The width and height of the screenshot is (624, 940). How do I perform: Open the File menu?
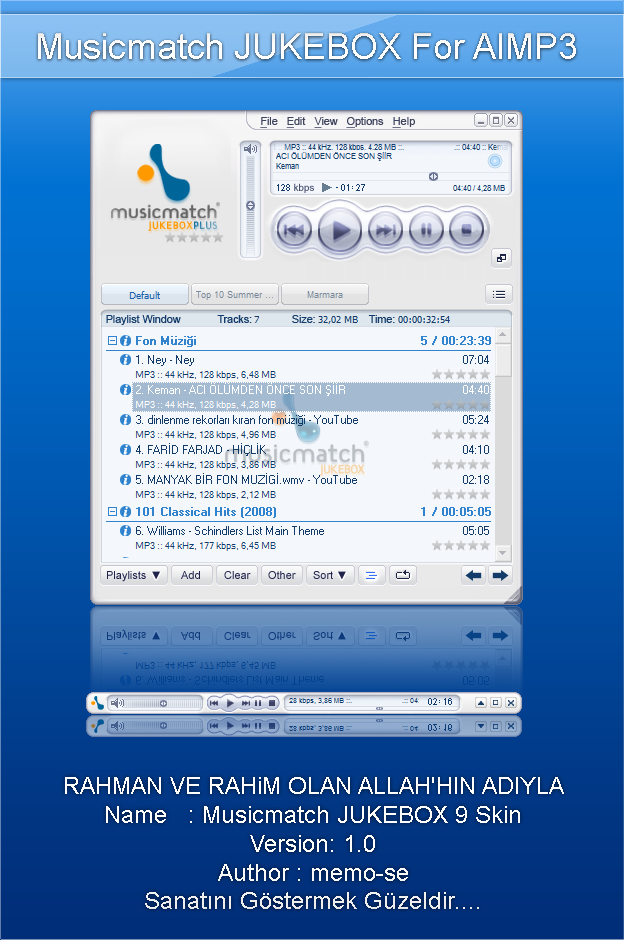coord(269,121)
